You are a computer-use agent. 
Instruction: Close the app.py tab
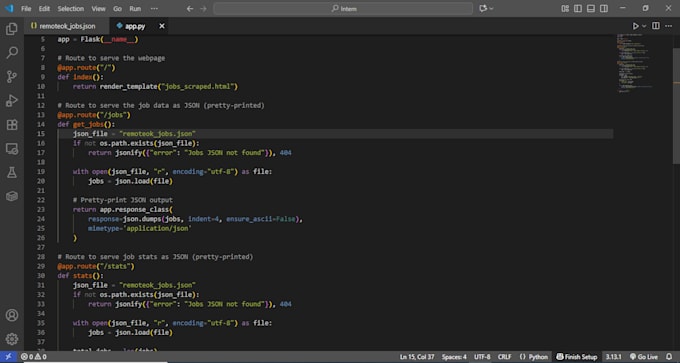click(x=162, y=26)
